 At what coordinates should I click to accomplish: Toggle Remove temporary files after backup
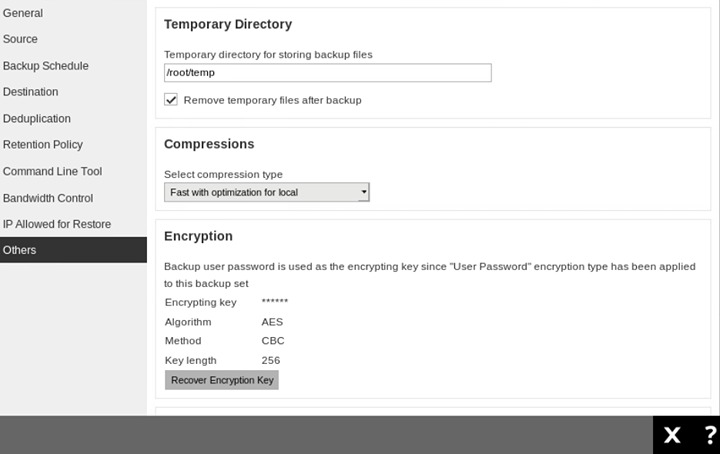(172, 100)
